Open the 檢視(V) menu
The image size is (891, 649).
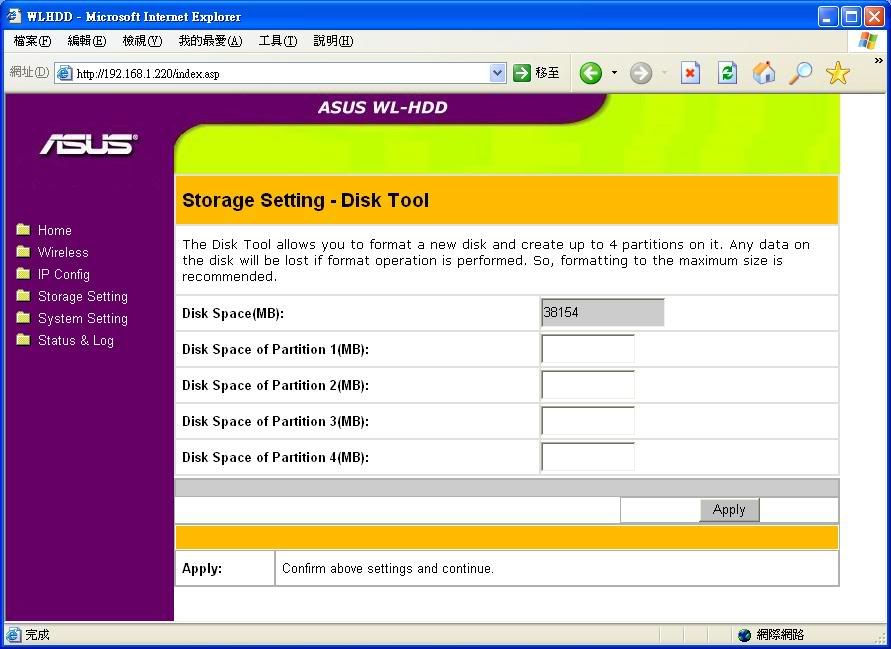click(x=143, y=41)
